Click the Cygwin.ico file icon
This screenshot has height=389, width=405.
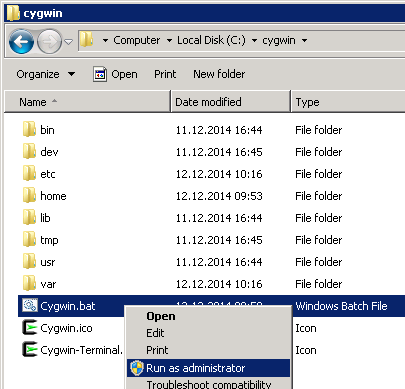click(30, 327)
